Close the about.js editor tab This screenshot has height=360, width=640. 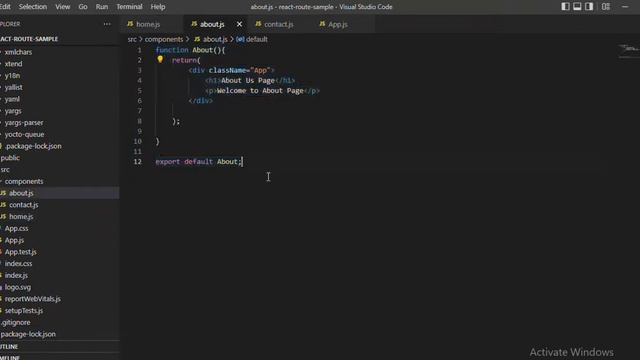(x=240, y=24)
